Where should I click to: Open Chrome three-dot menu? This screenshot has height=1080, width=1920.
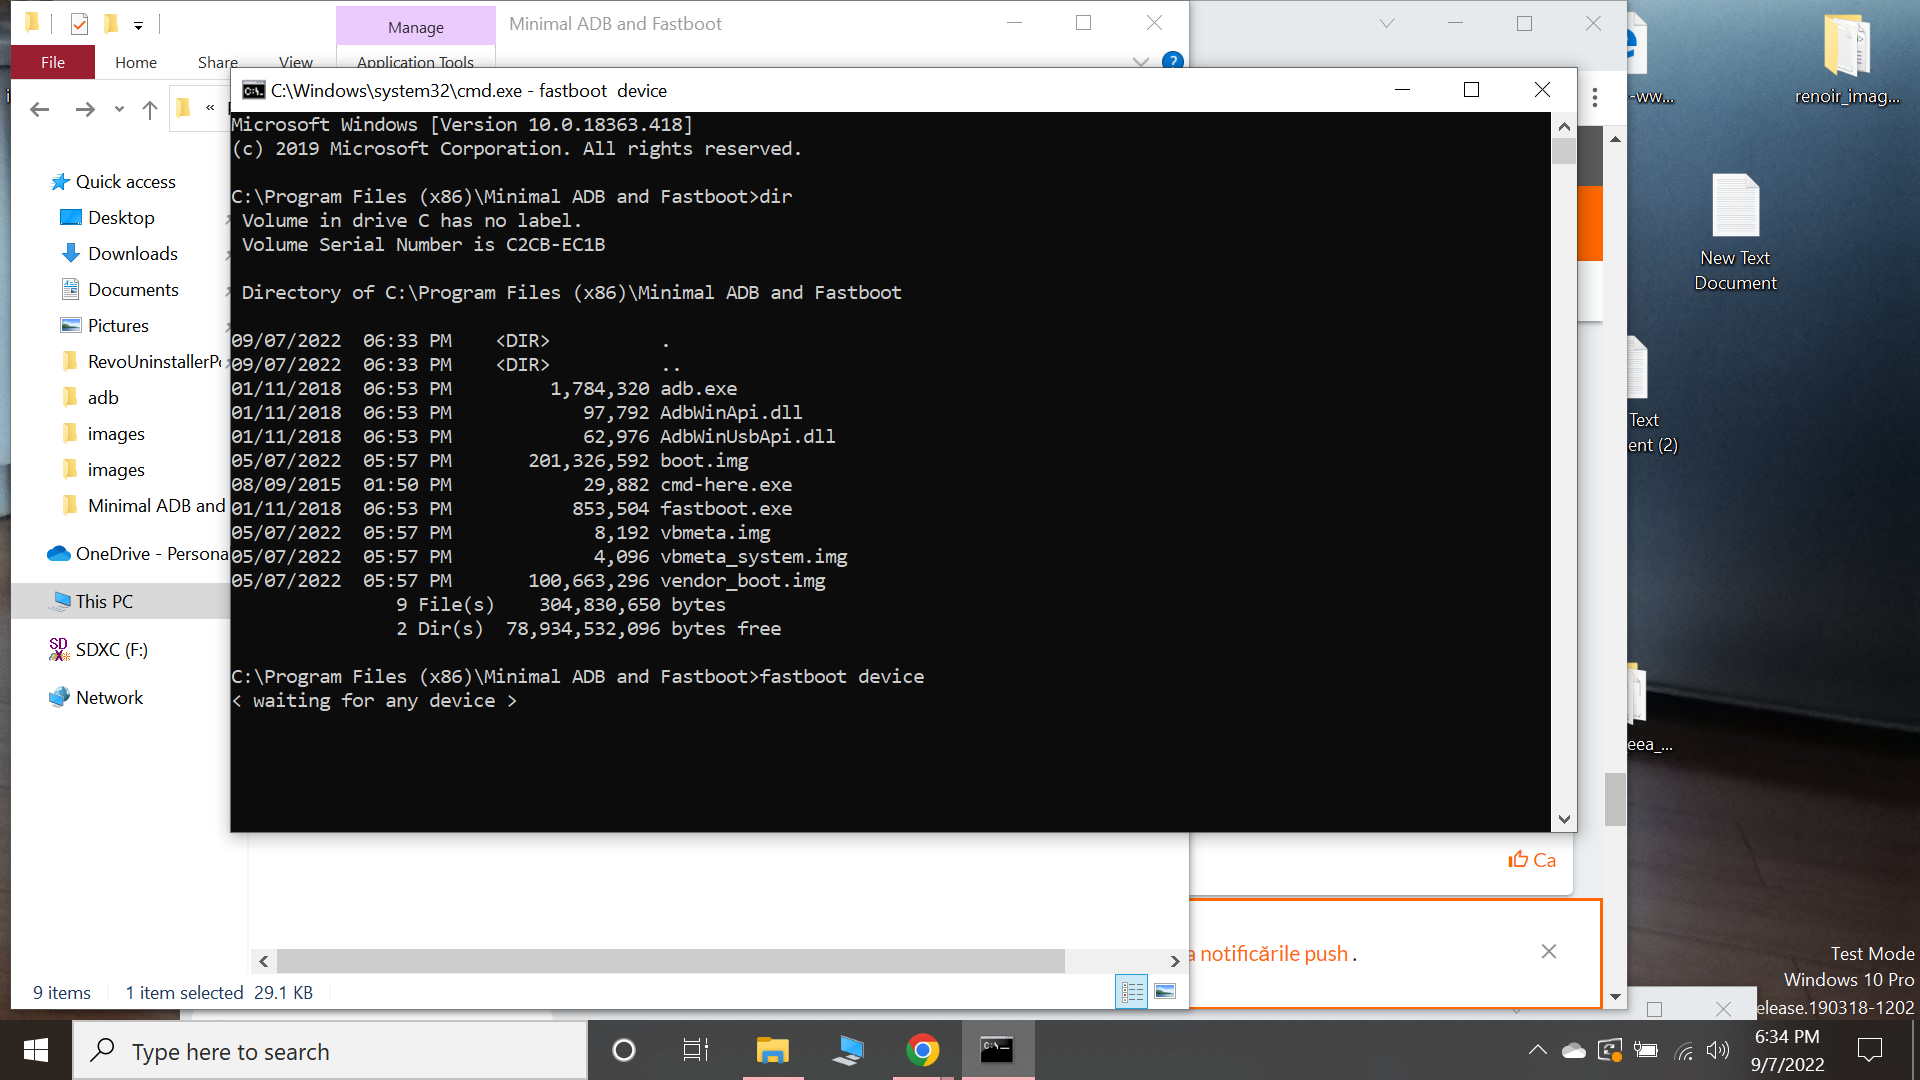point(1595,97)
